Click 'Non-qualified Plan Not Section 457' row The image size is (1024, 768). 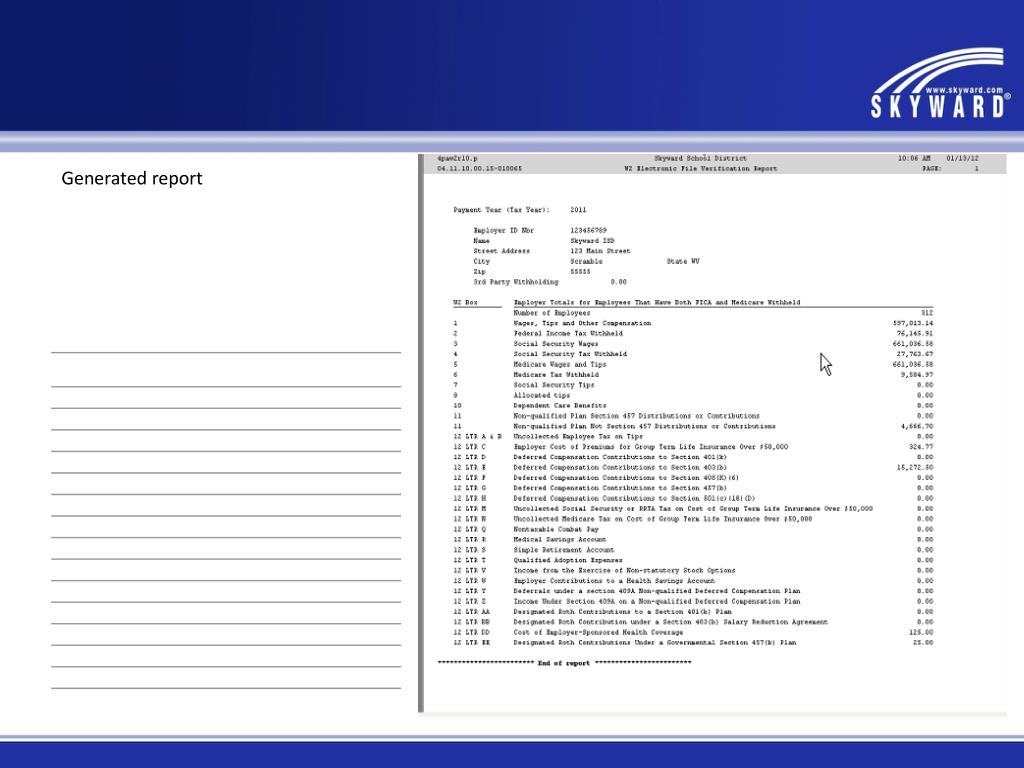coord(693,426)
